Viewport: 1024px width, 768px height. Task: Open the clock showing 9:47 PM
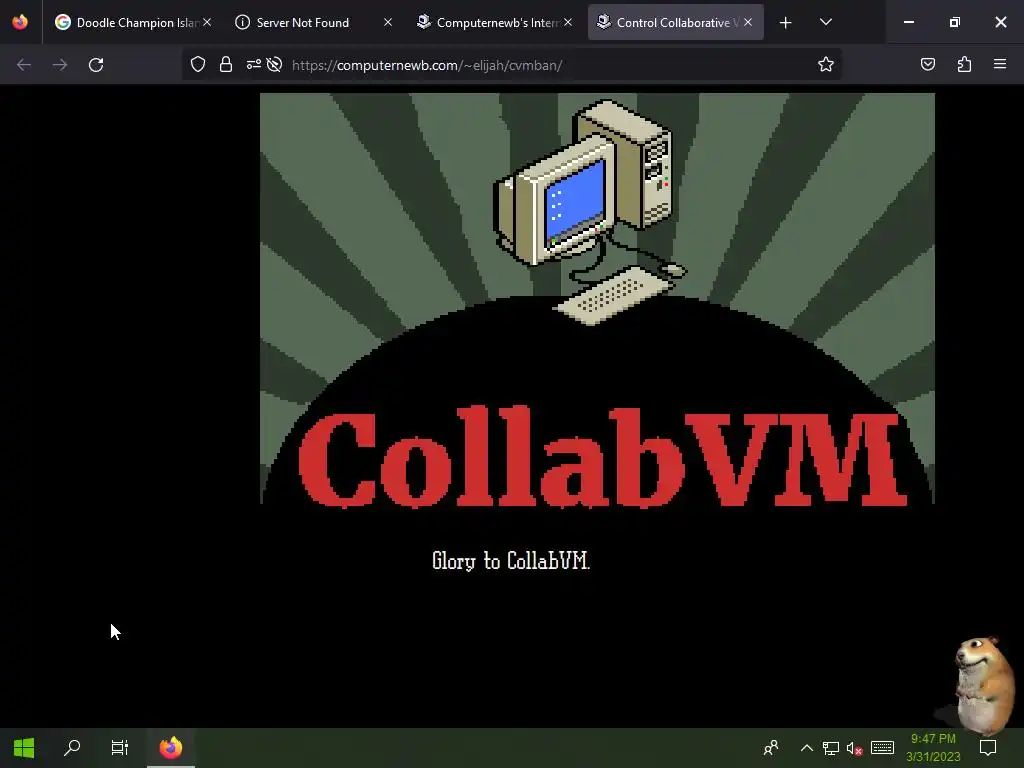(x=933, y=748)
